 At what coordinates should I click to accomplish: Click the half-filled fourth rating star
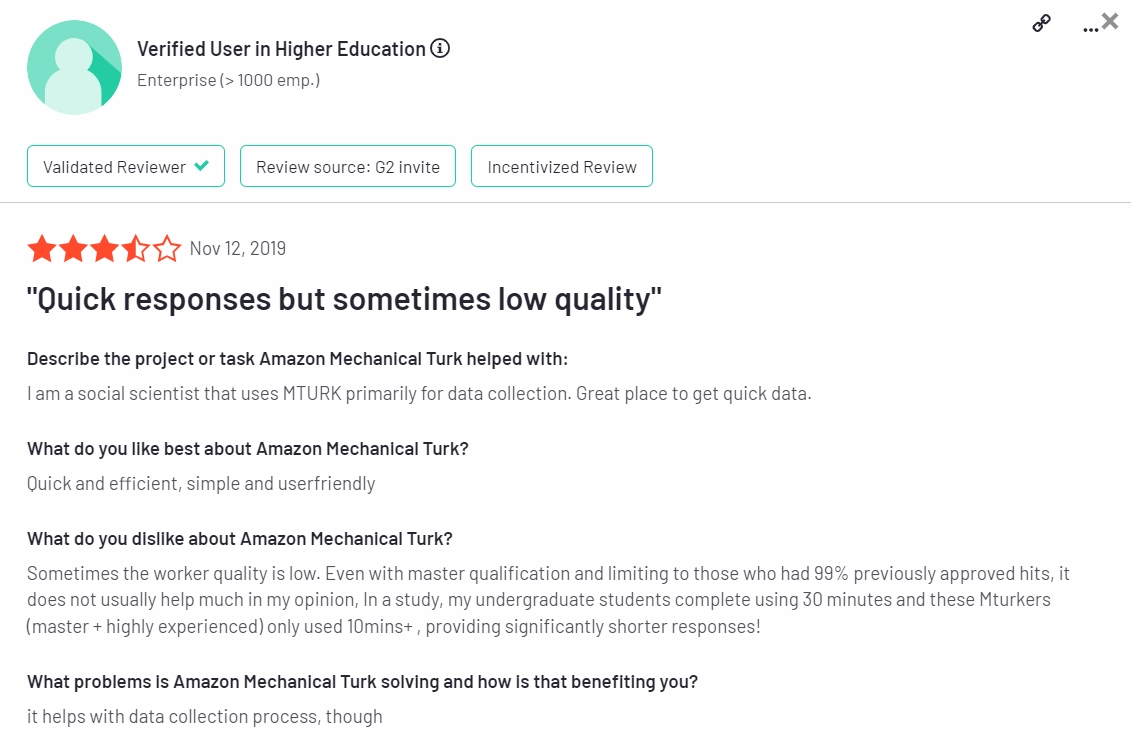(x=135, y=249)
